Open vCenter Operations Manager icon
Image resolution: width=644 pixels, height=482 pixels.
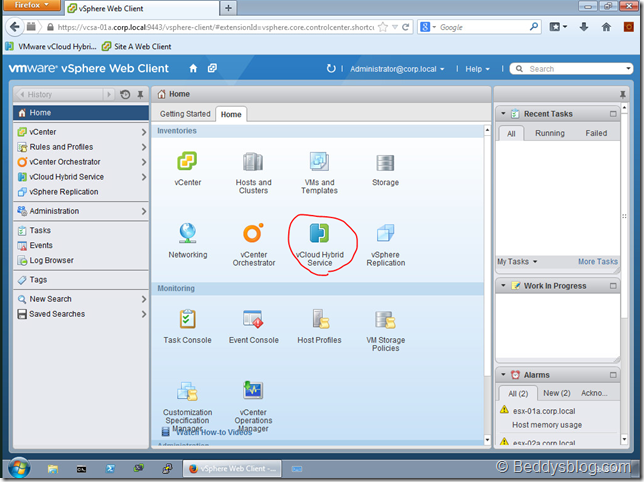point(253,390)
